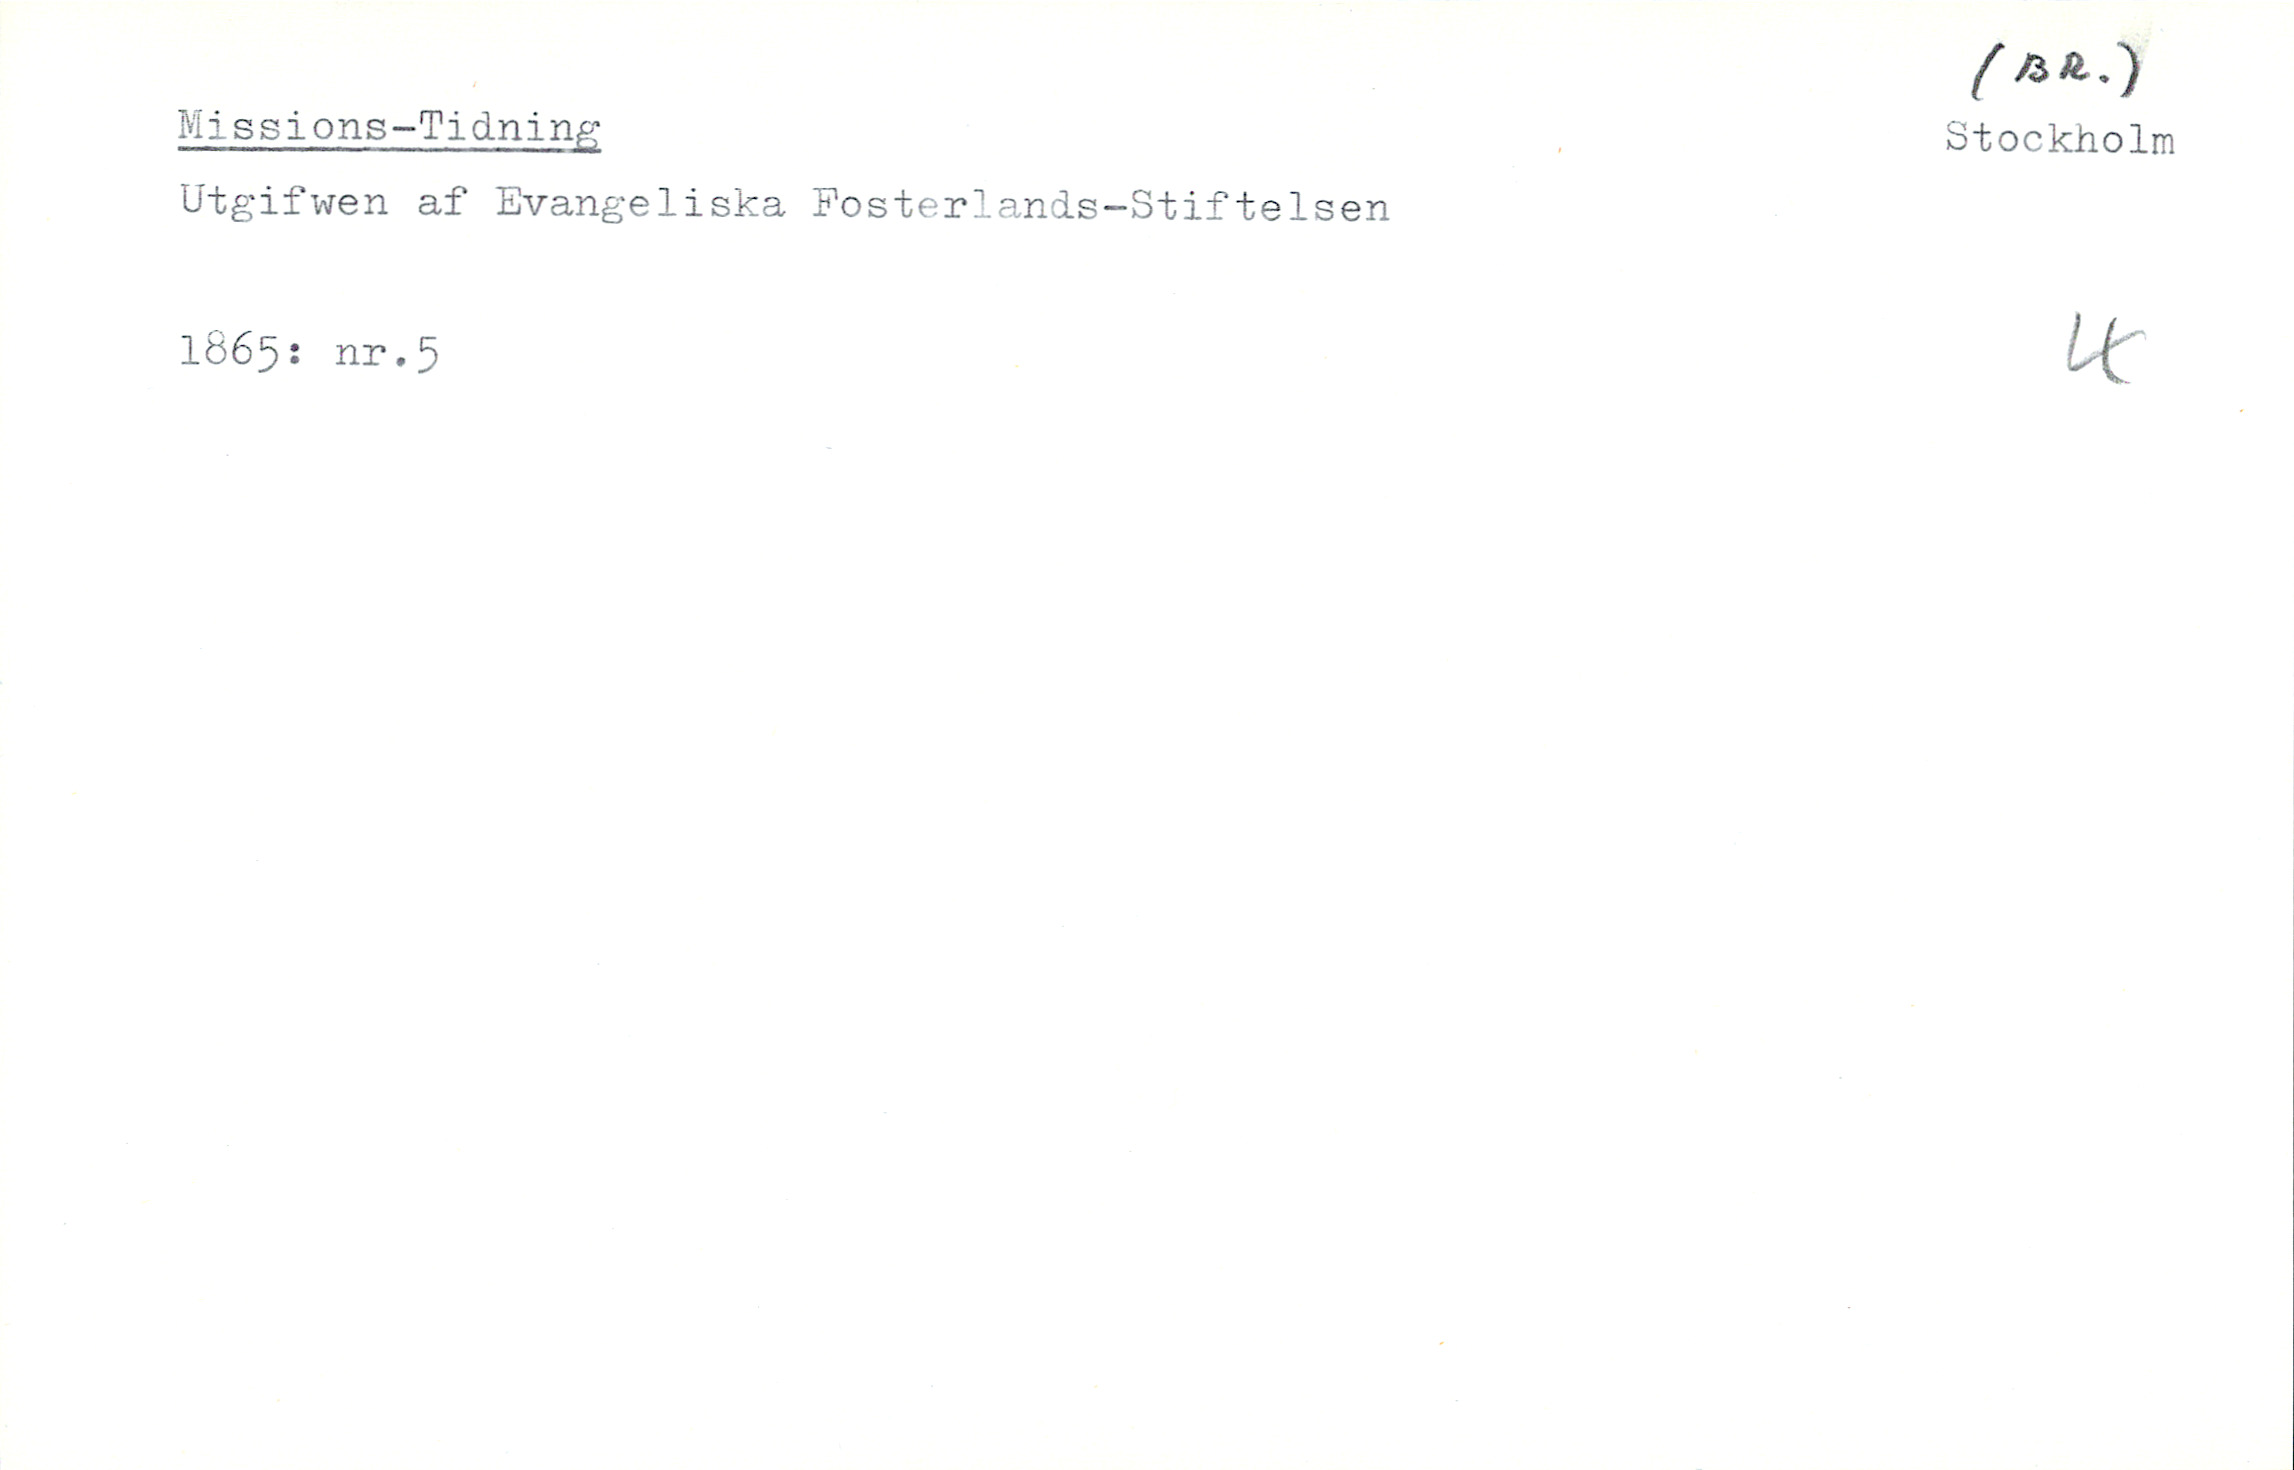
Task: Select the text 1865: nr.5
Action: point(309,352)
